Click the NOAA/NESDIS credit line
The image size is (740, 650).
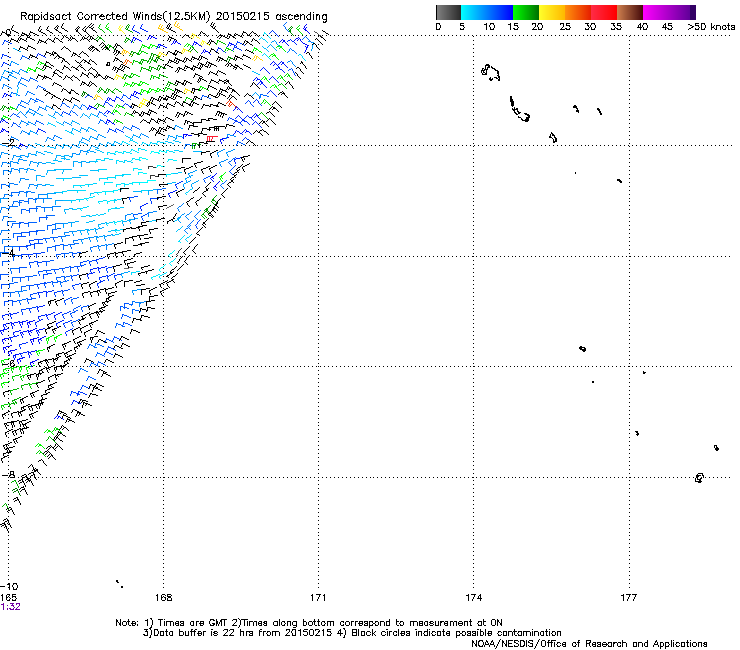[589, 644]
